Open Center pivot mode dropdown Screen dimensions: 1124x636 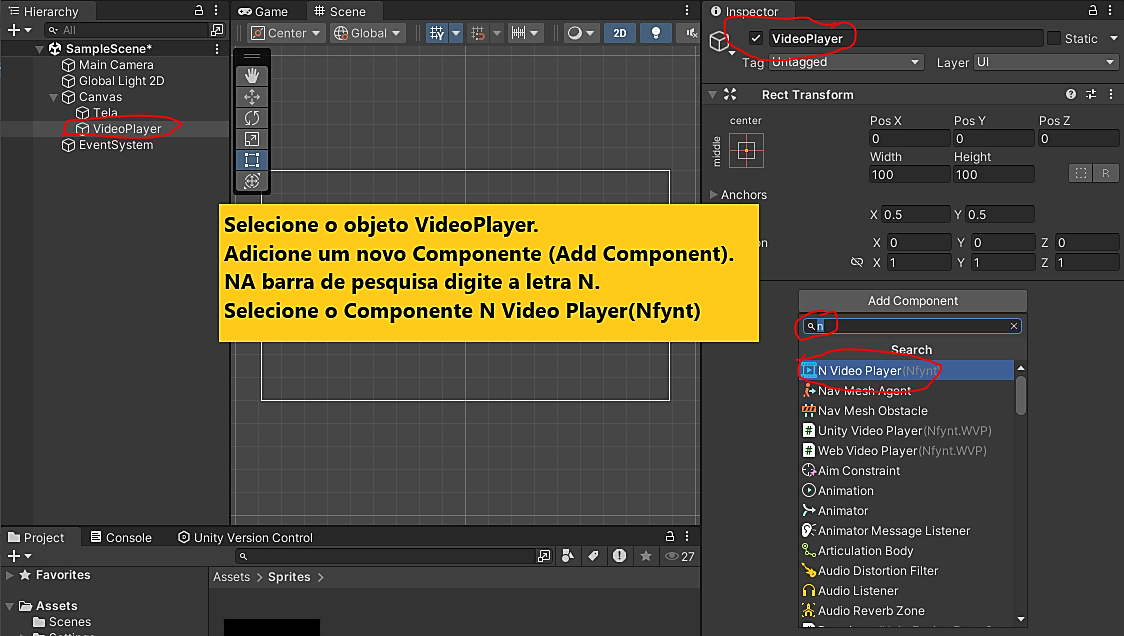pos(286,33)
